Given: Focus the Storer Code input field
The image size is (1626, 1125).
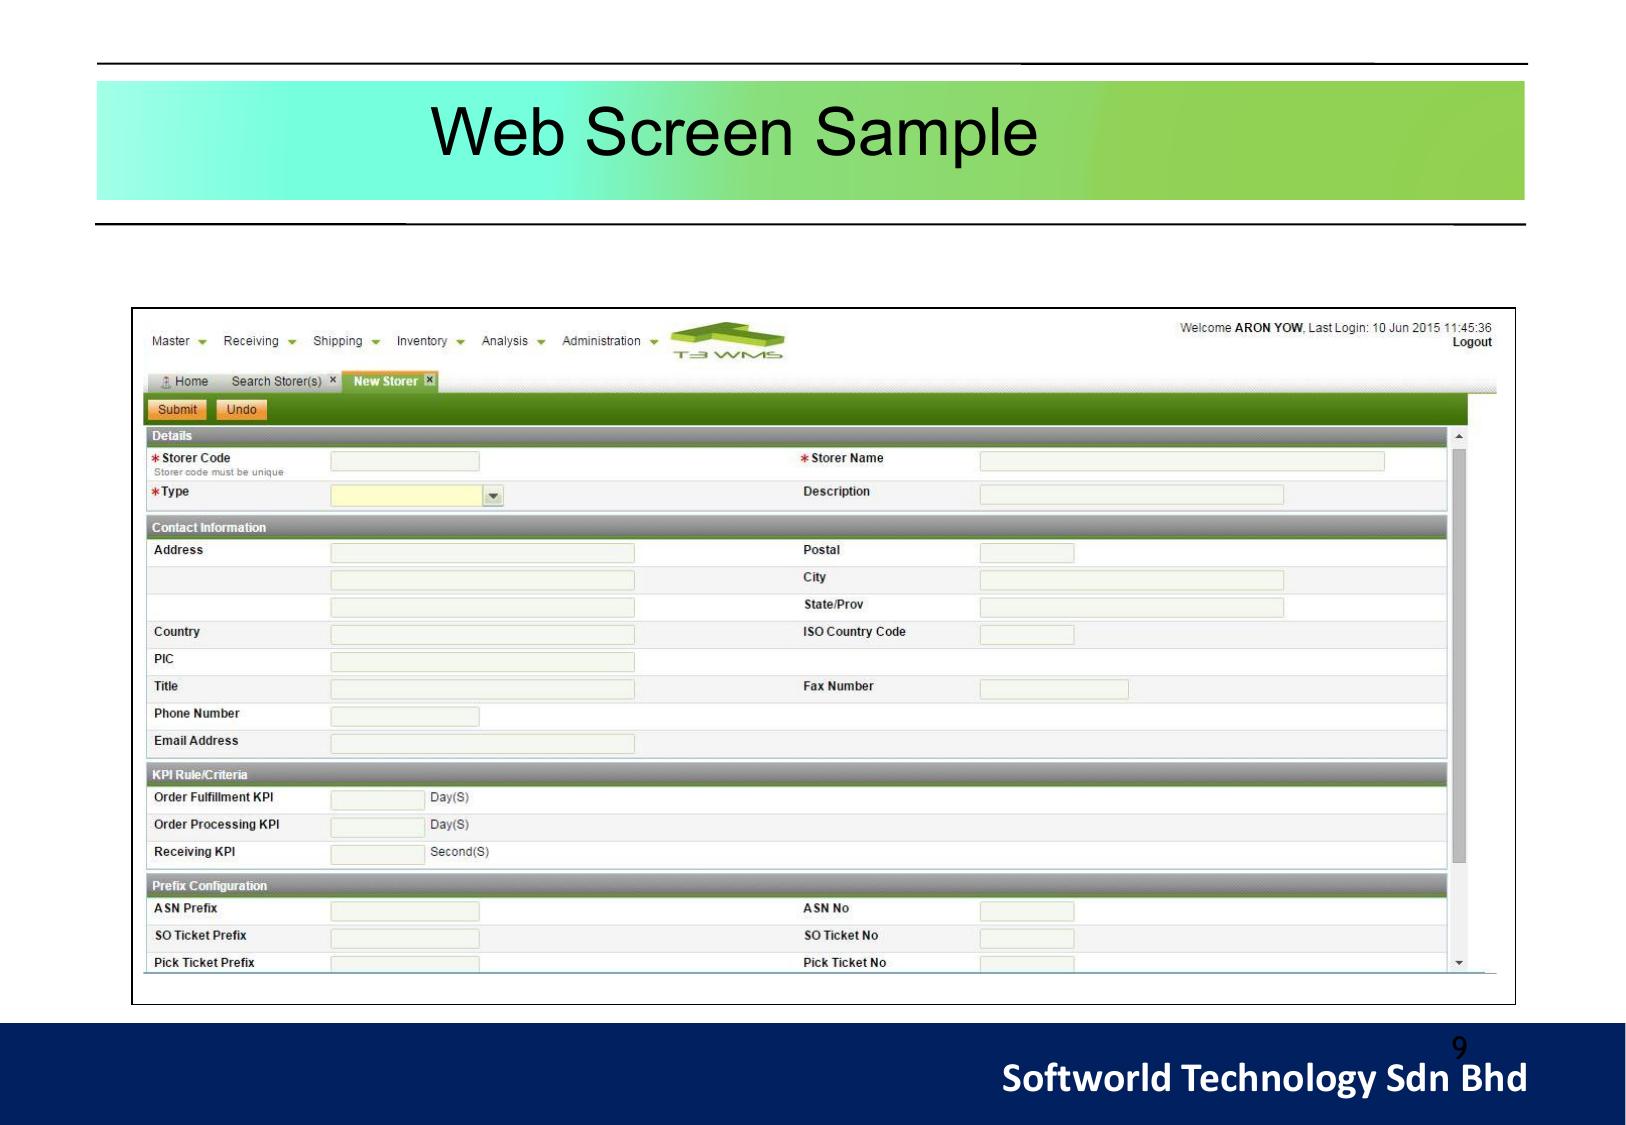Looking at the screenshot, I should (405, 461).
